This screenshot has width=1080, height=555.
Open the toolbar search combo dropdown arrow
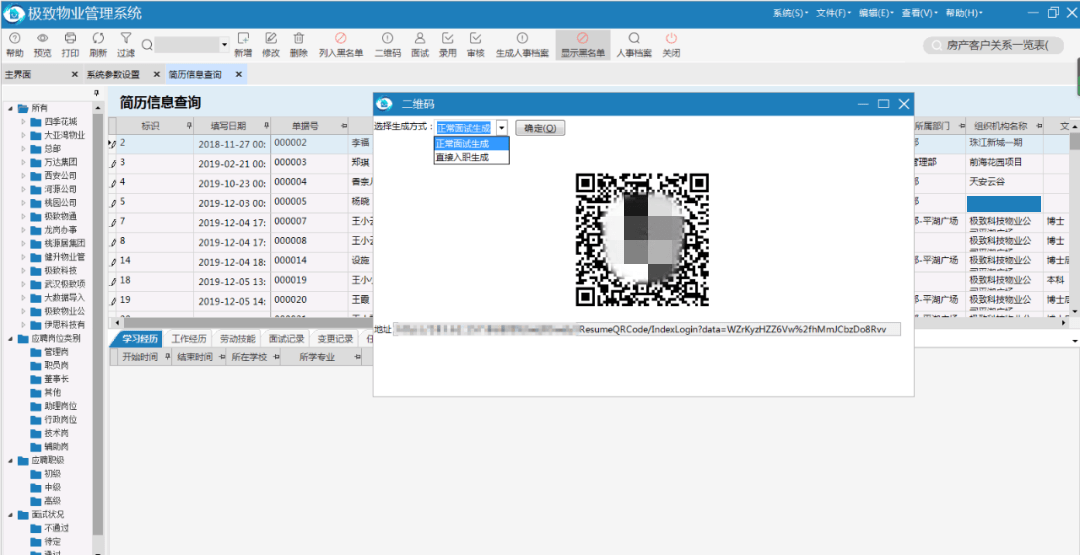[225, 45]
